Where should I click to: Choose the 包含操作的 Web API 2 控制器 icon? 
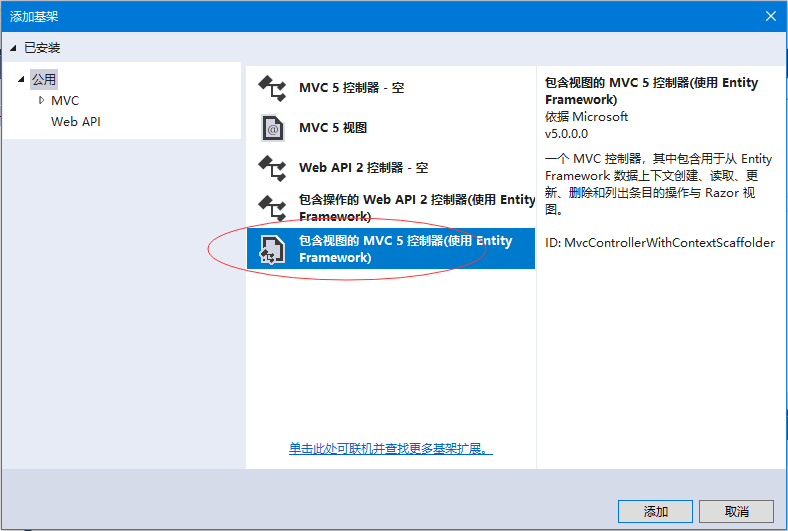272,208
